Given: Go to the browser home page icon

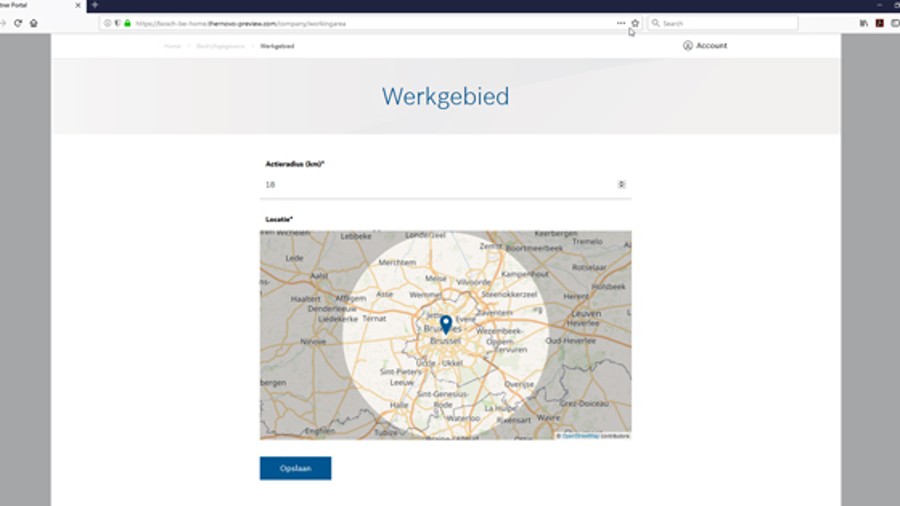Looking at the screenshot, I should click(33, 24).
